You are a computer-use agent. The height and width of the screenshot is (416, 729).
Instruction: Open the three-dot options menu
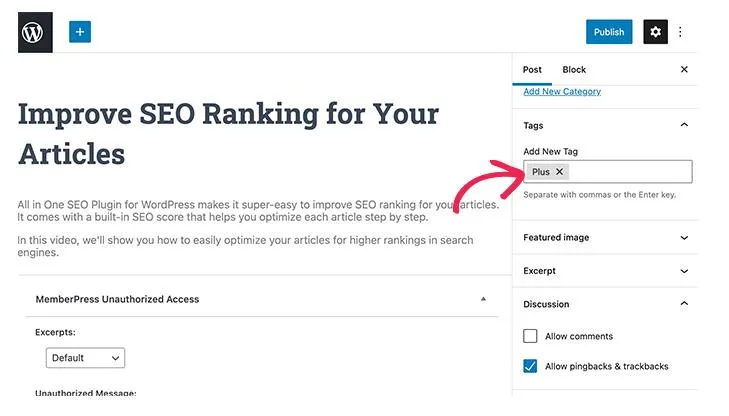point(680,32)
